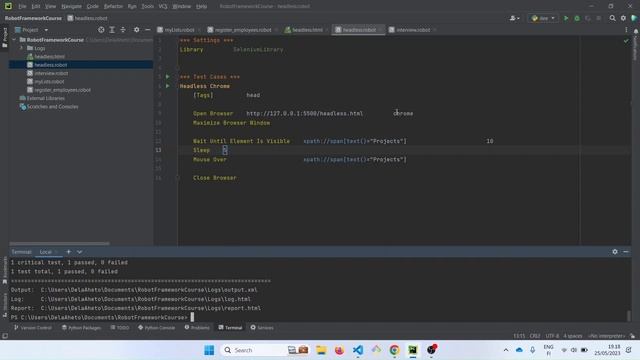
Task: Open terminal settings gear icon
Action: point(615,252)
